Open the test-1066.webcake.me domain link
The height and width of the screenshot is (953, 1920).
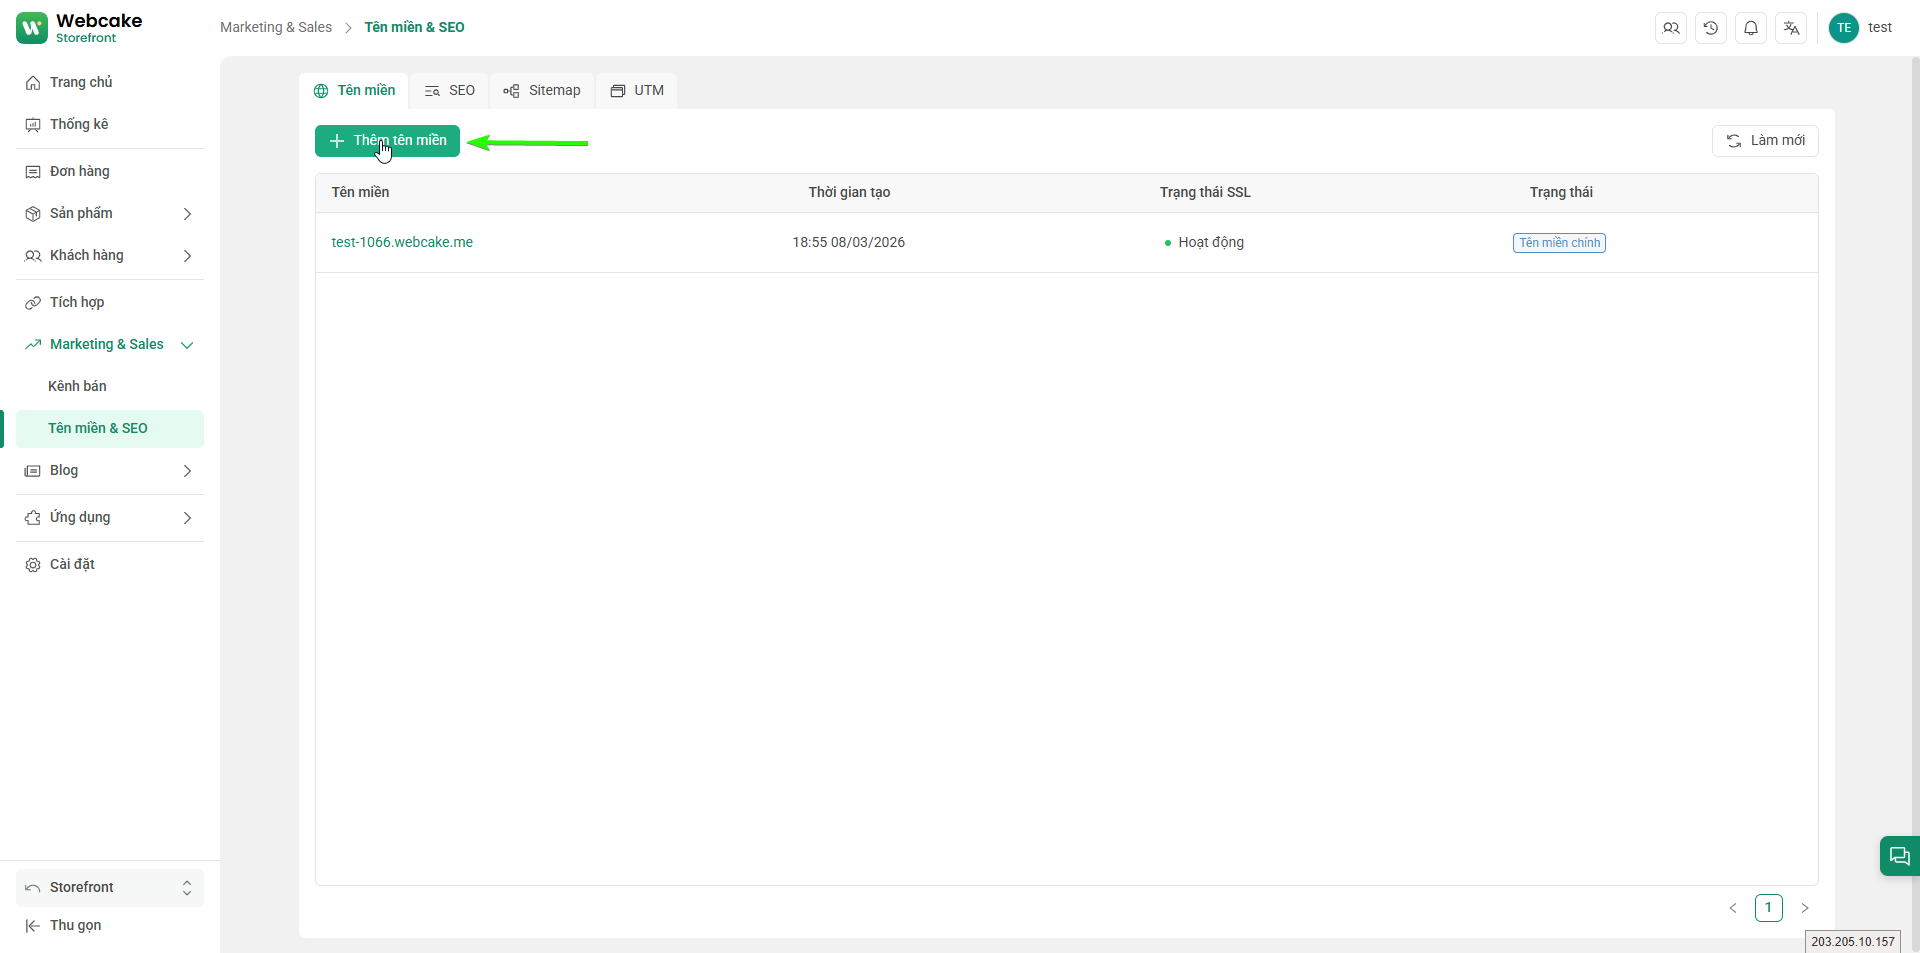[x=402, y=242]
